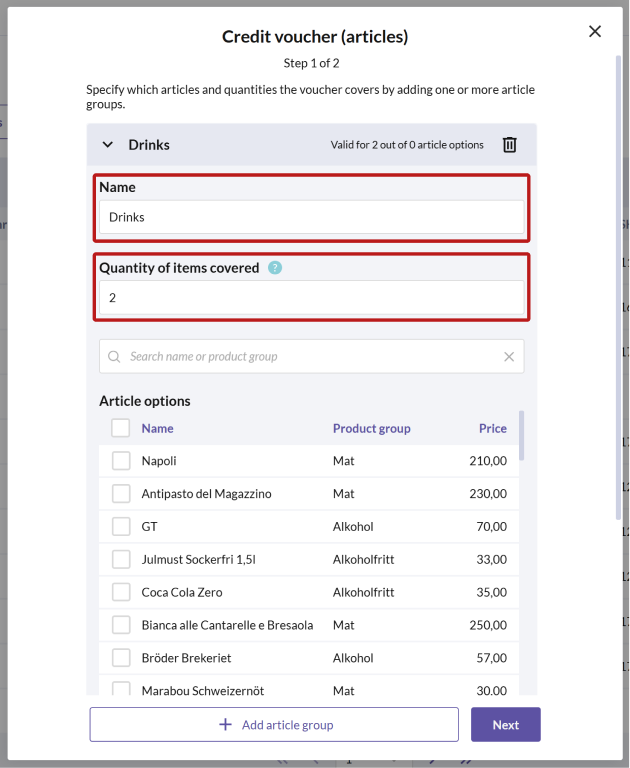Tick the select-all checkbox in Article options header
The width and height of the screenshot is (630, 768).
[121, 428]
